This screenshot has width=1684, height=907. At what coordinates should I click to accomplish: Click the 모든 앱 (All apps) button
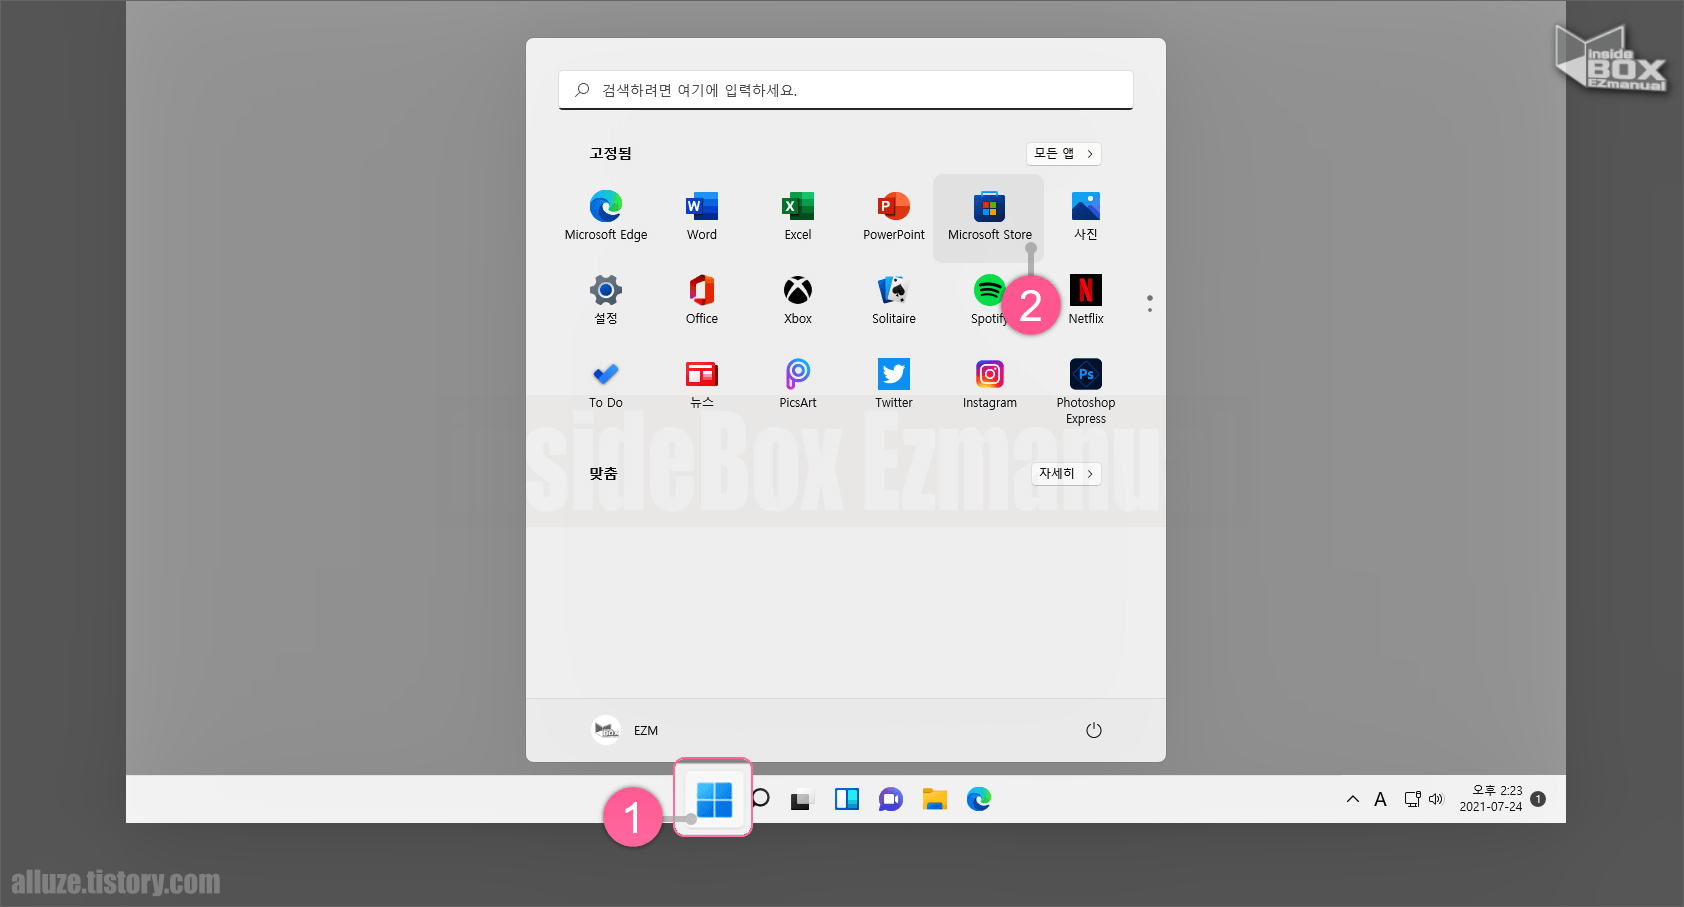(1064, 153)
